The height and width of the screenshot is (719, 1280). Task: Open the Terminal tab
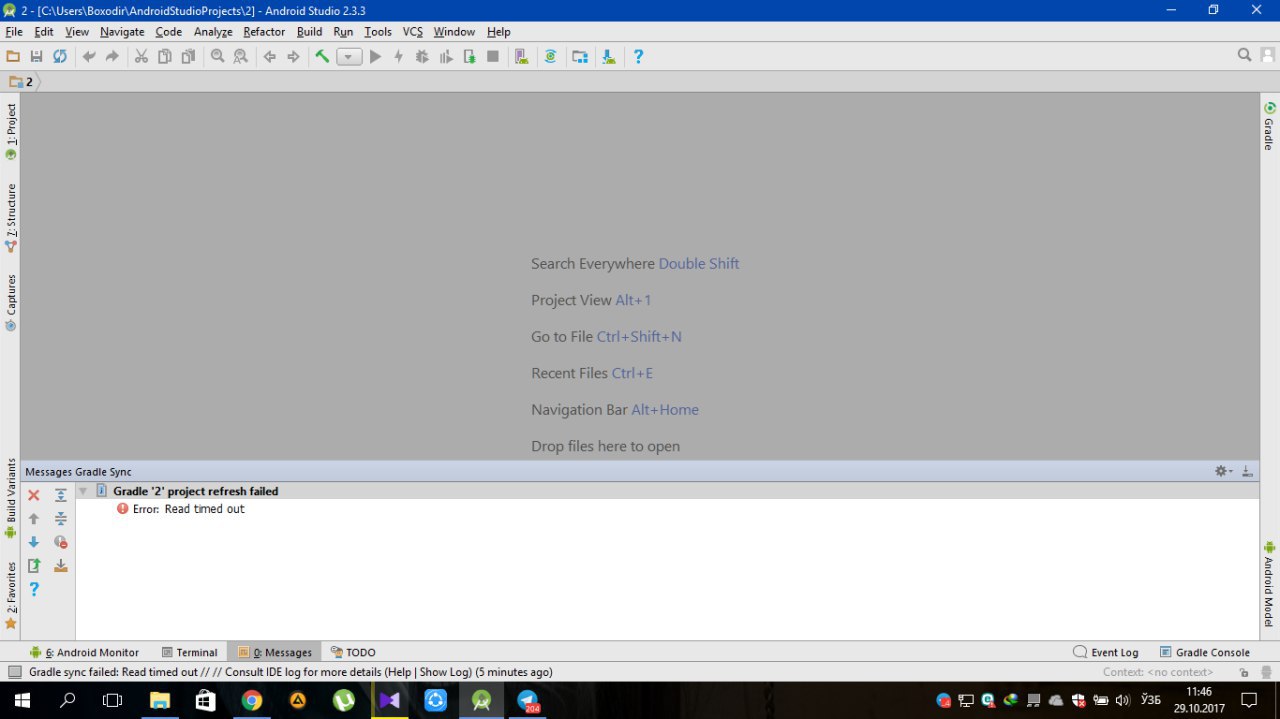click(x=189, y=652)
